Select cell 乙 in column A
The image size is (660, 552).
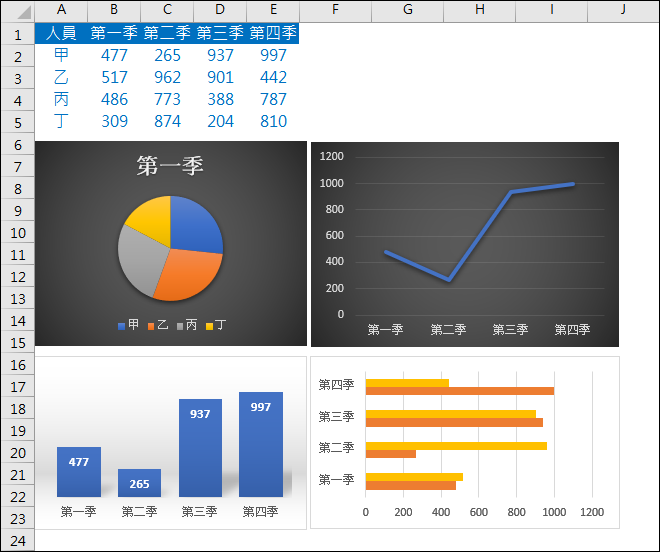click(x=61, y=77)
